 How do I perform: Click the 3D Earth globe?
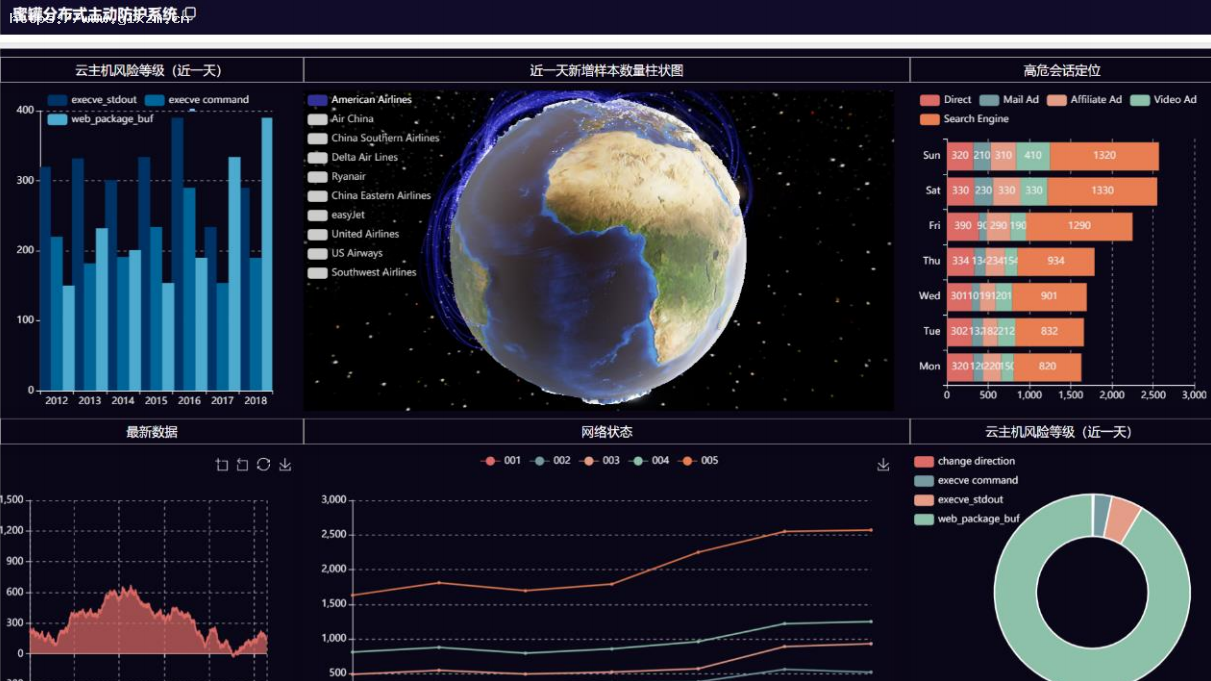point(598,250)
